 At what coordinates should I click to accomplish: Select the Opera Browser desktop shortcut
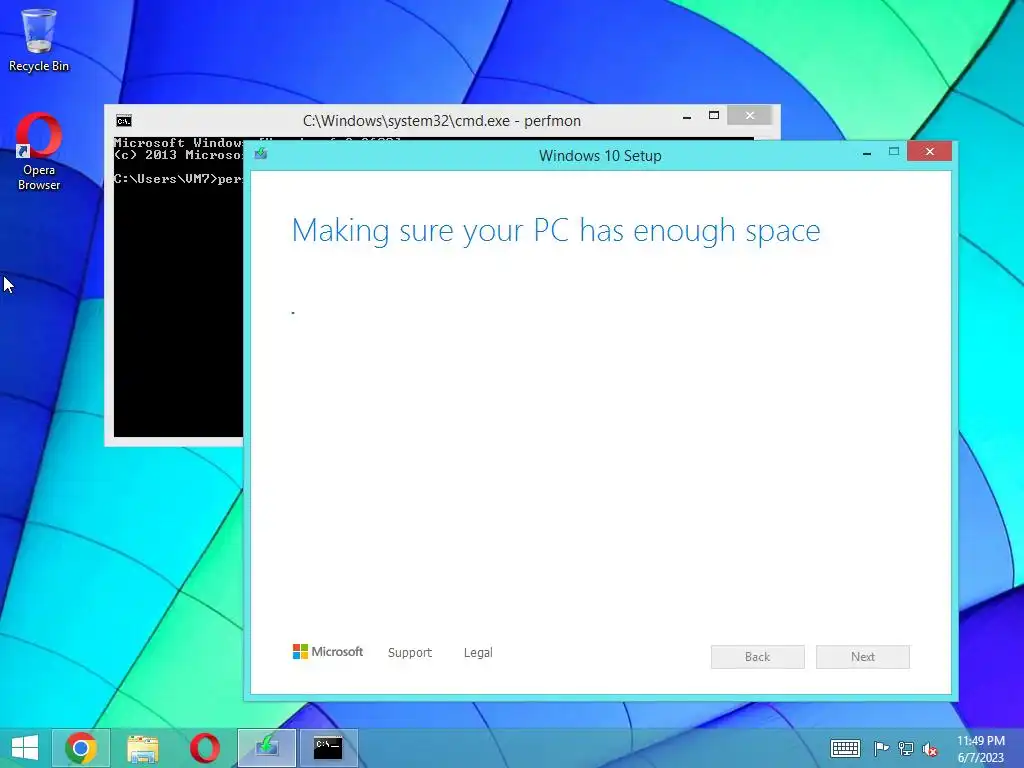(39, 152)
